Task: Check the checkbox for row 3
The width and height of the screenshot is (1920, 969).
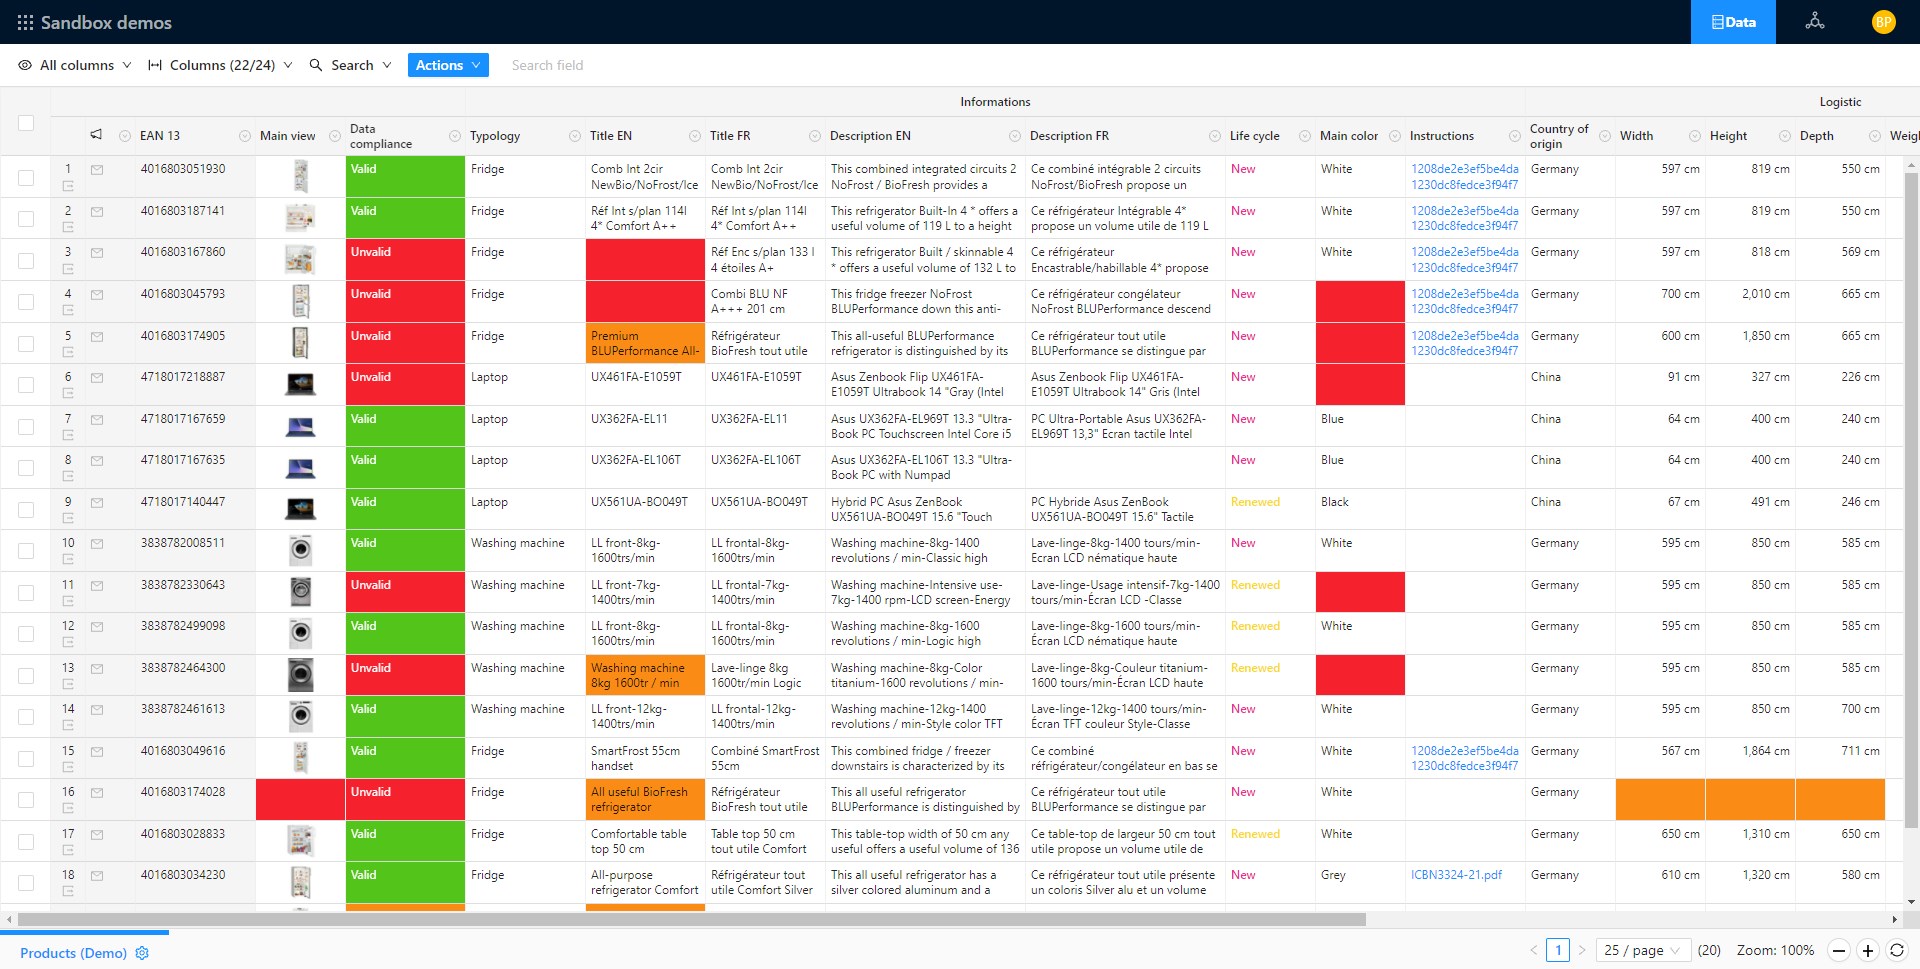Action: tap(26, 261)
